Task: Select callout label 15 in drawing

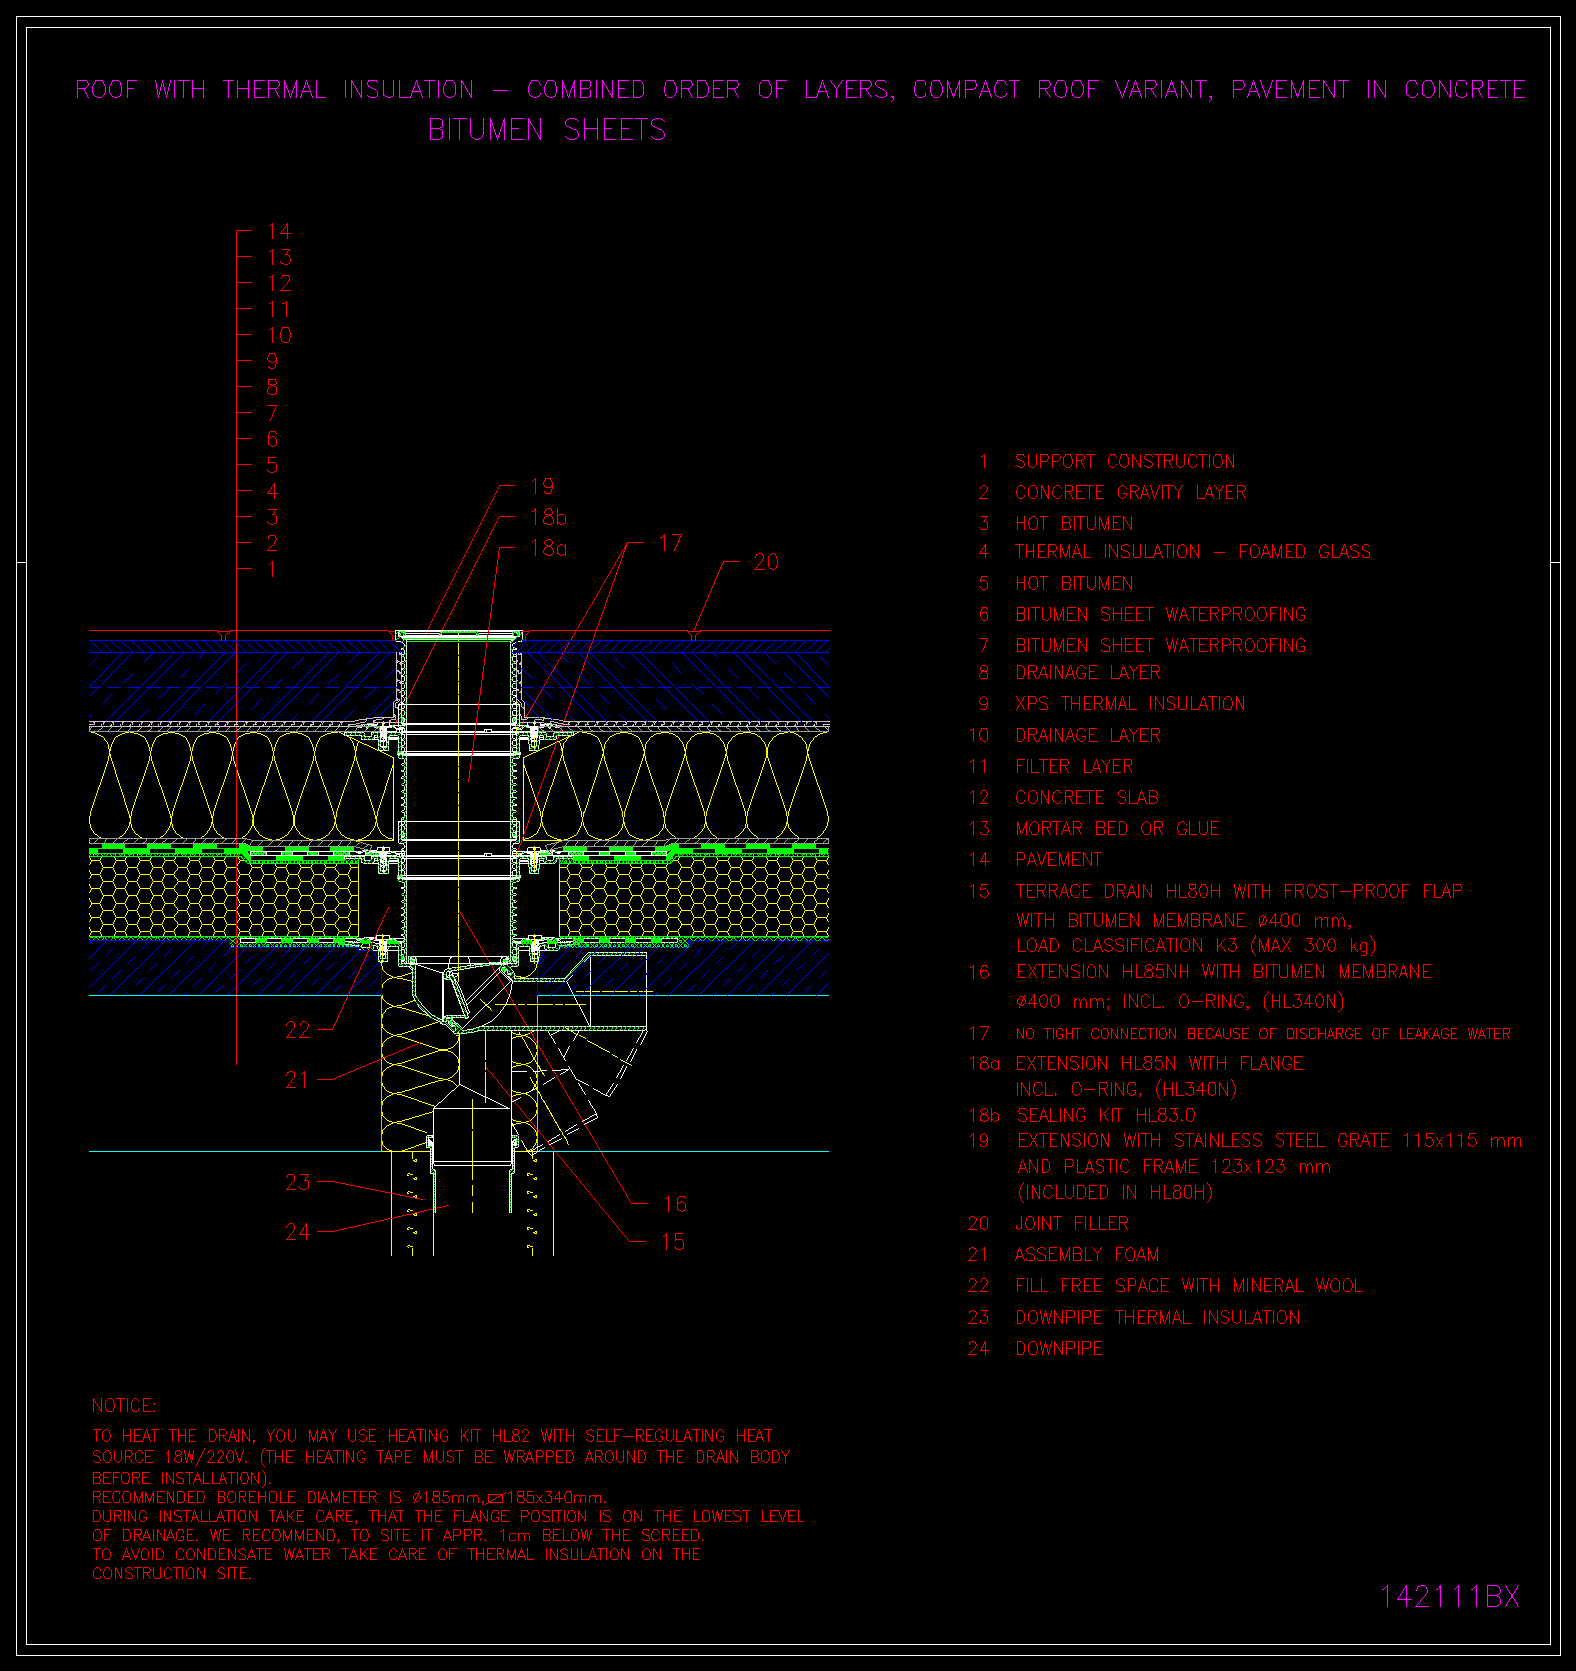Action: pos(673,1242)
